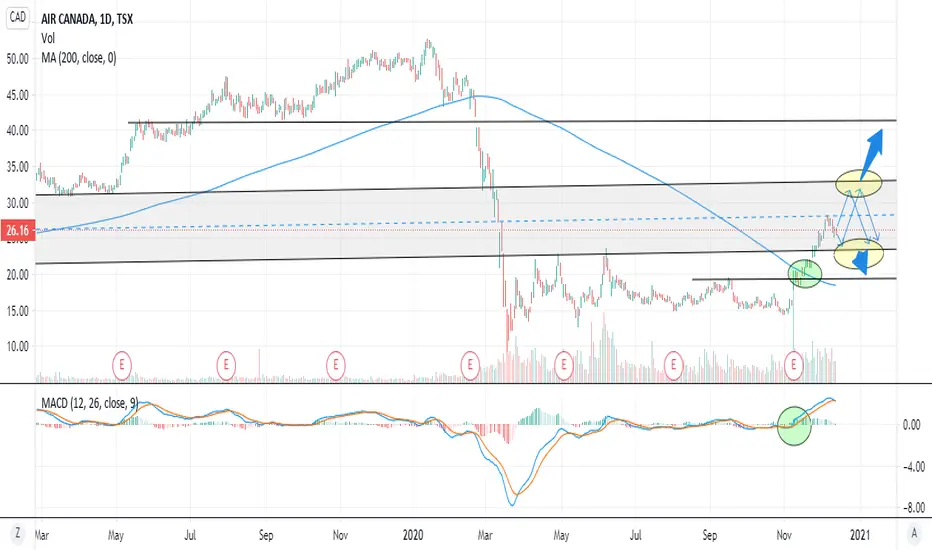Image resolution: width=932 pixels, height=550 pixels.
Task: Click the 15.00 price axis label
Action: pyautogui.click(x=17, y=311)
